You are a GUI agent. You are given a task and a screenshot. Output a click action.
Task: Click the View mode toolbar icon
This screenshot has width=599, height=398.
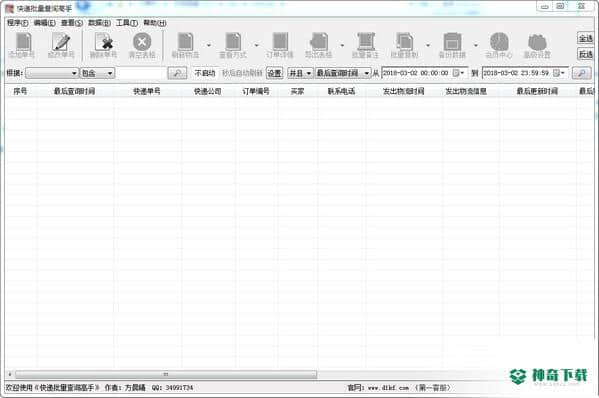pos(233,42)
